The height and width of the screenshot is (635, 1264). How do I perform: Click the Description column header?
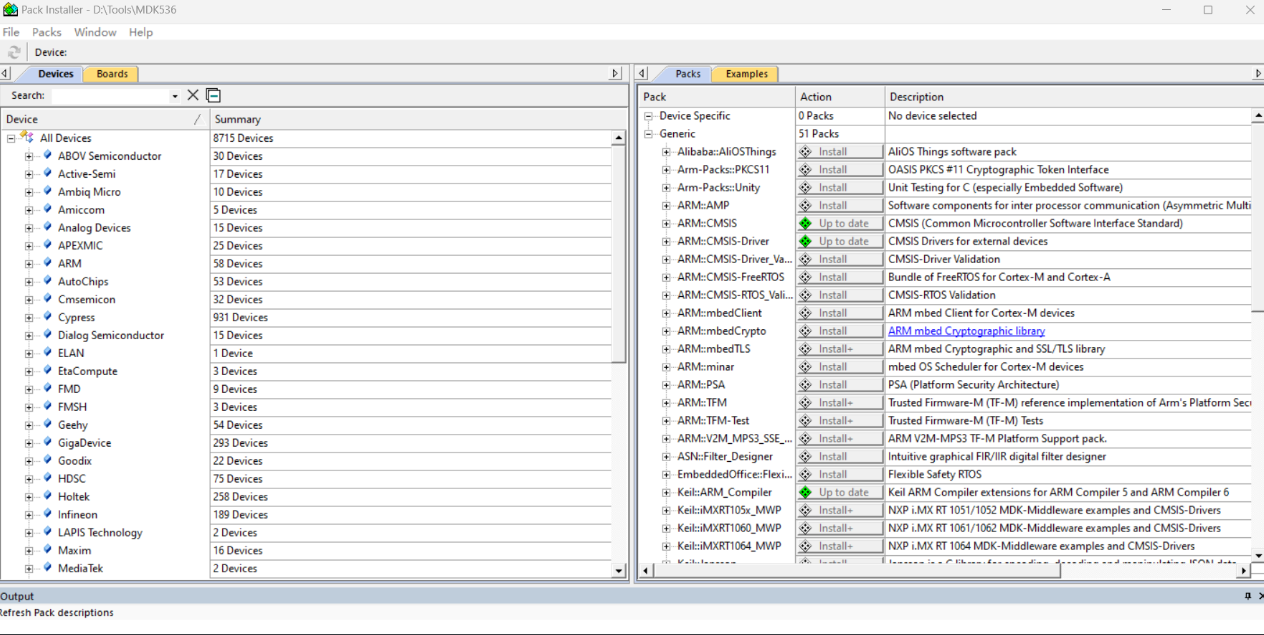click(1068, 97)
